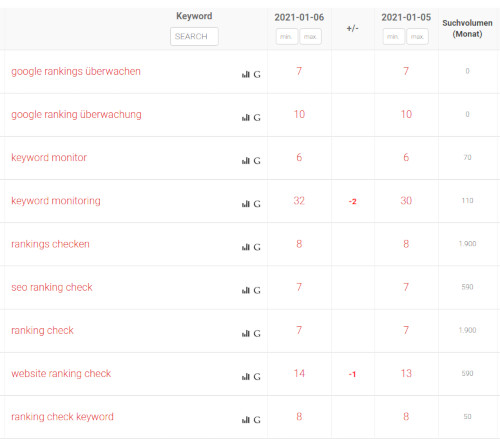Click Google icon for keyword monitor row
The height and width of the screenshot is (439, 500).
coord(257,161)
